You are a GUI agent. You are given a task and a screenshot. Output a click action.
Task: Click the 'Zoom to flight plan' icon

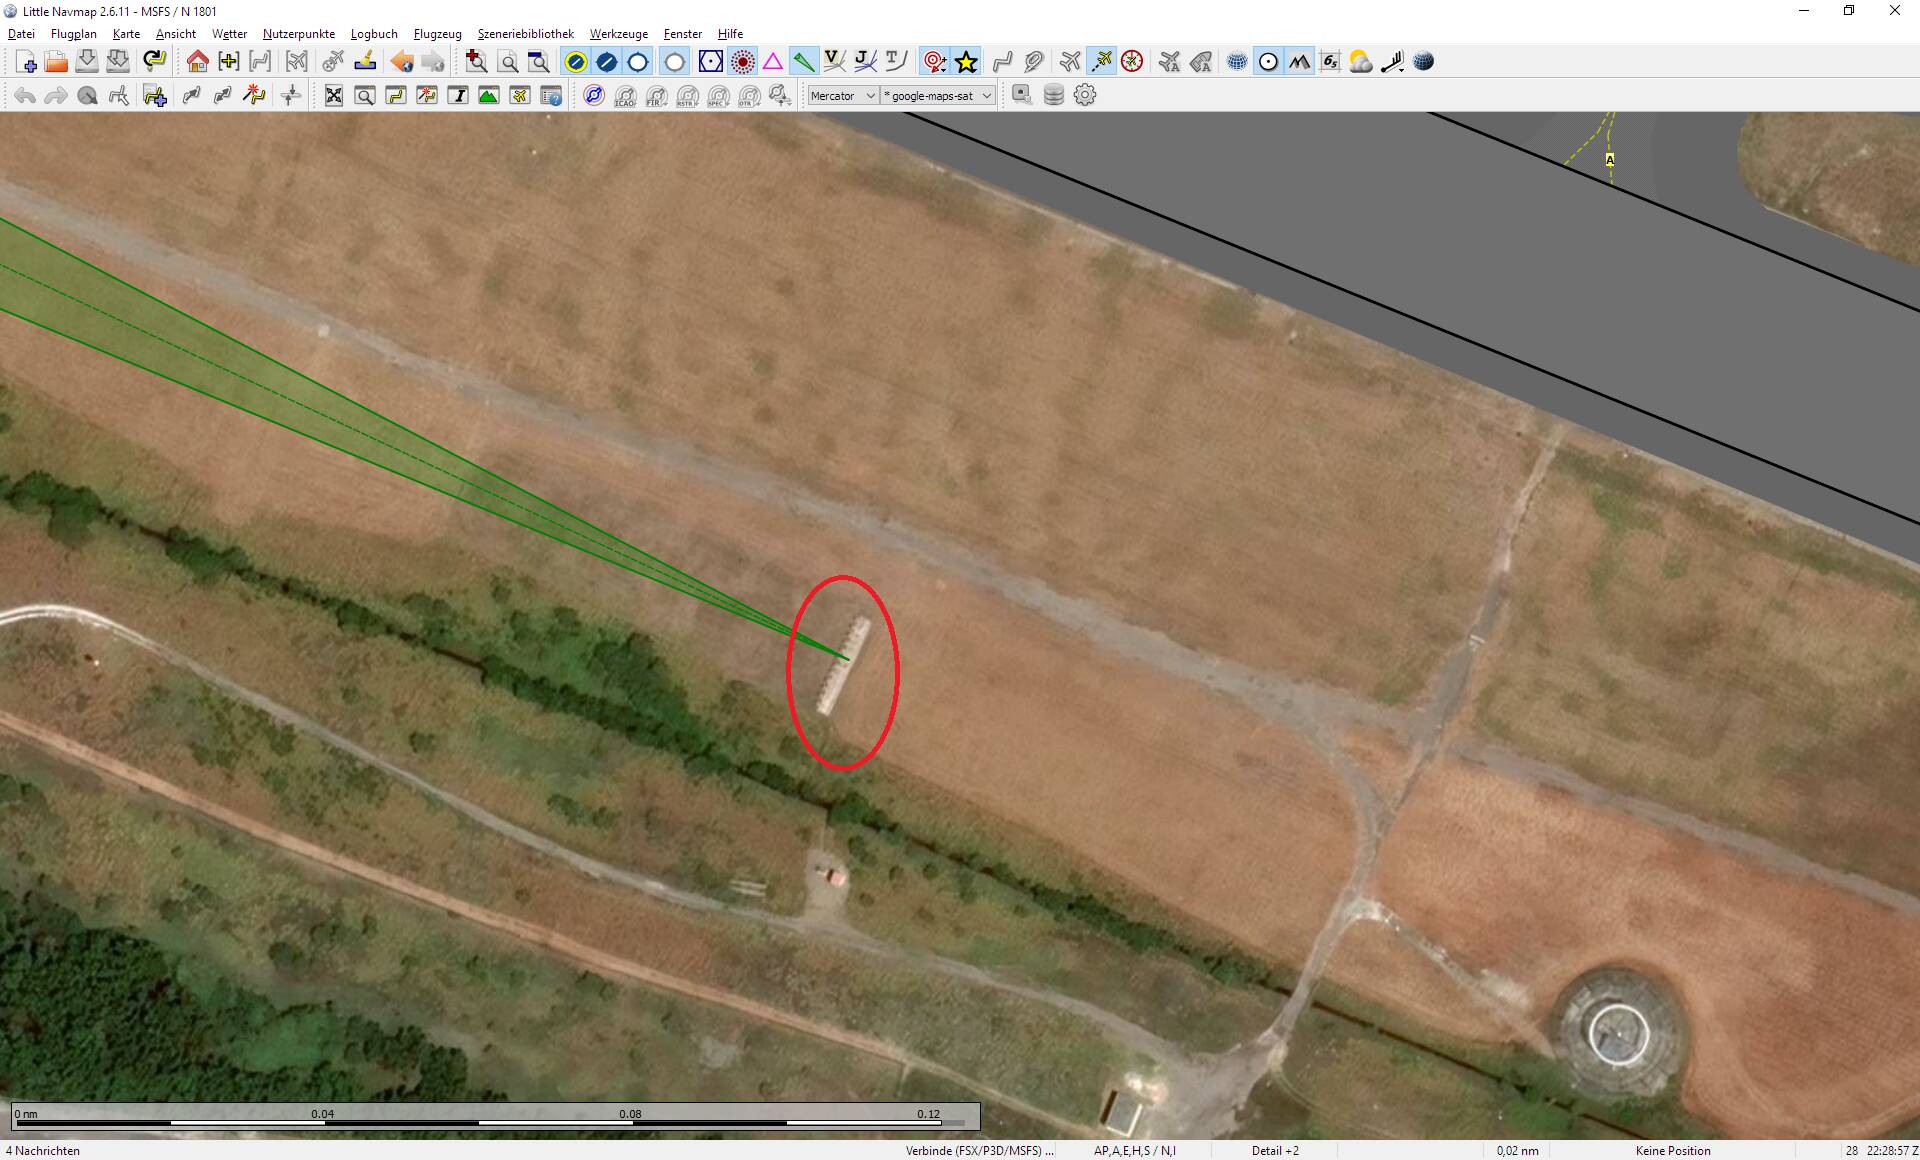(259, 61)
